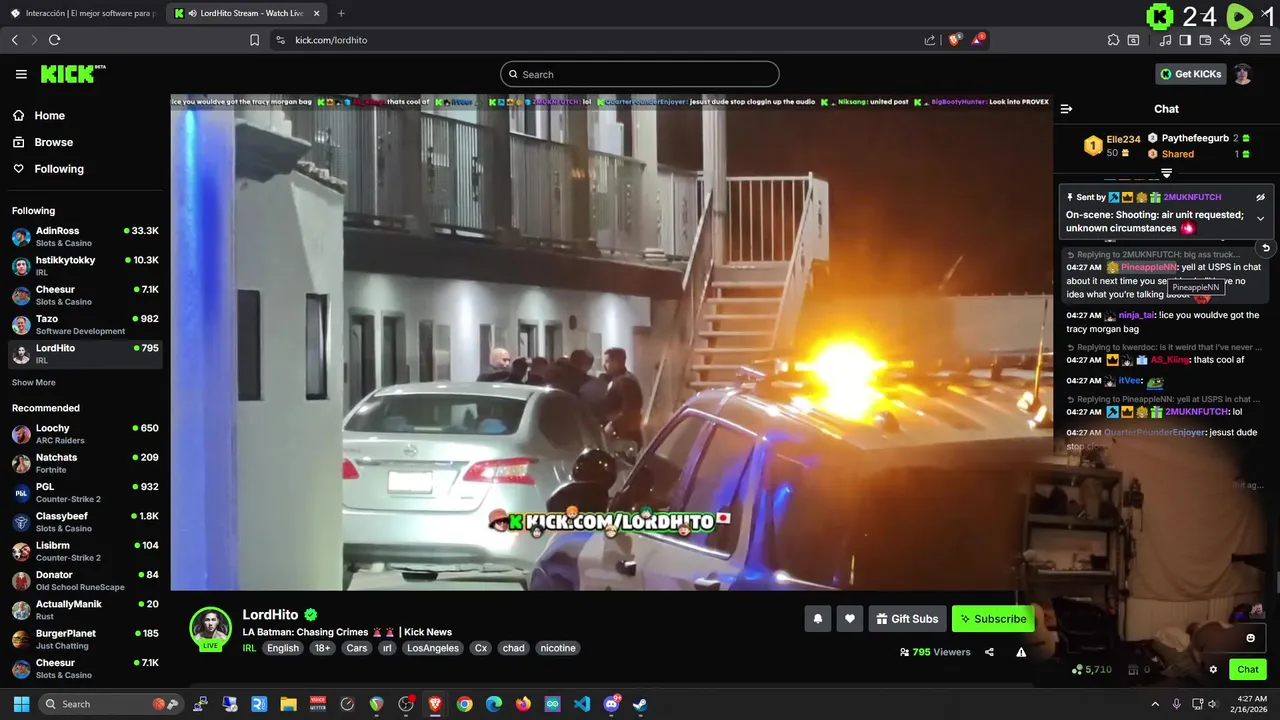Open hstikkytokky channel in Following list
1280x720 pixels.
point(85,266)
